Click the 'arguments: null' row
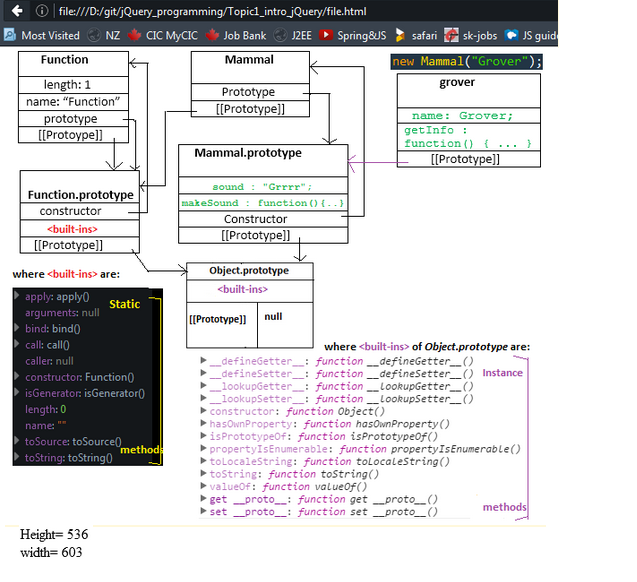Image resolution: width=637 pixels, height=582 pixels. (62, 312)
